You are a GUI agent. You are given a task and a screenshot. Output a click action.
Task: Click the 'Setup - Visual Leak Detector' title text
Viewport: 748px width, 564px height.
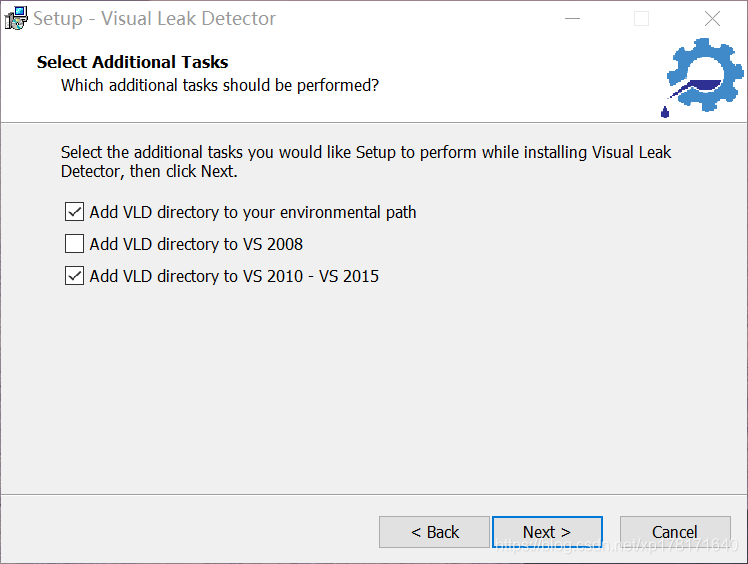154,18
